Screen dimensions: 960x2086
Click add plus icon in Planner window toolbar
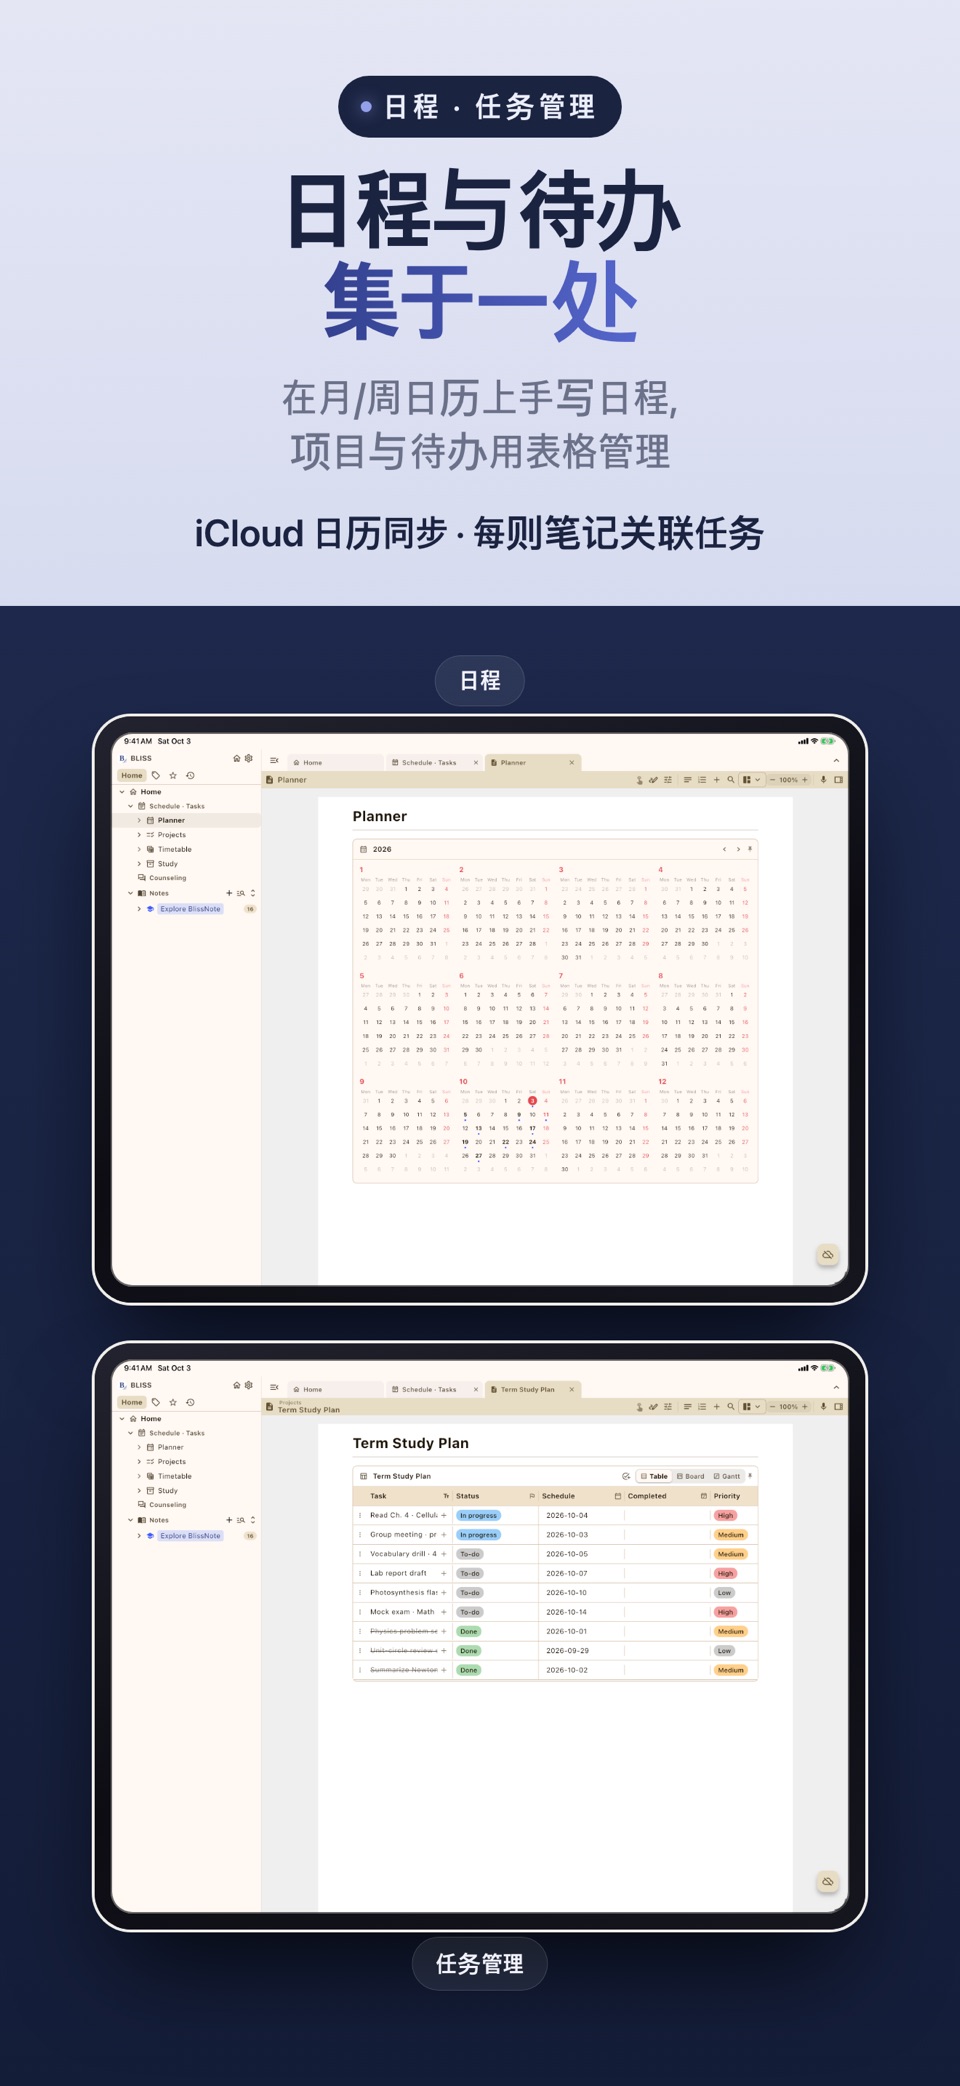click(716, 780)
